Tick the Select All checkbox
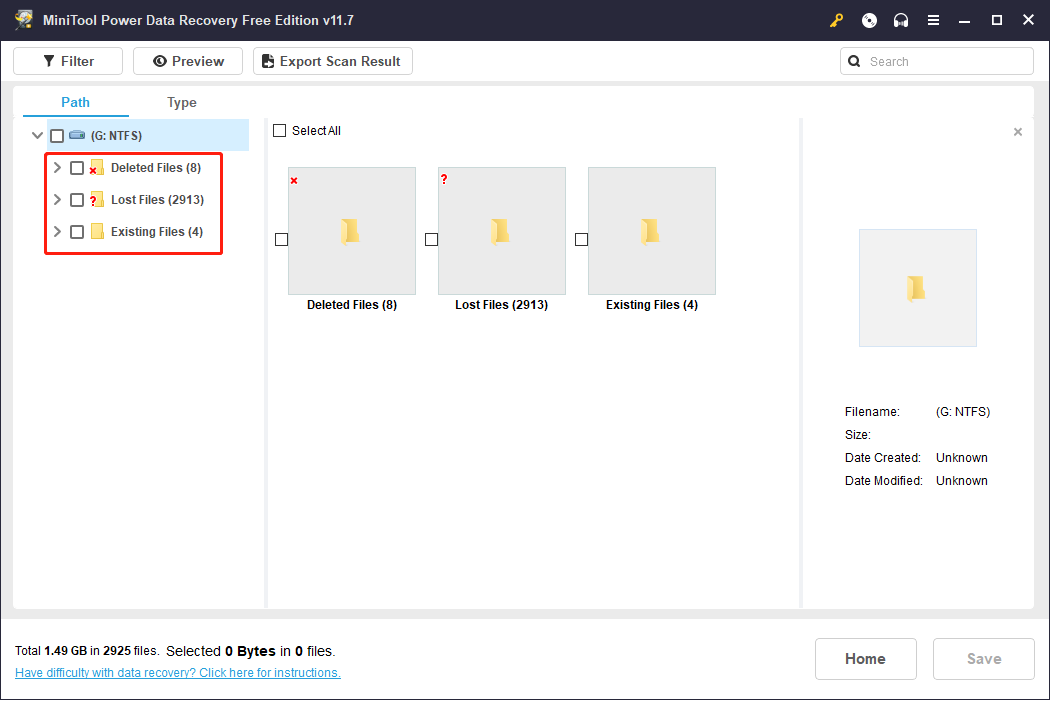 pos(280,131)
